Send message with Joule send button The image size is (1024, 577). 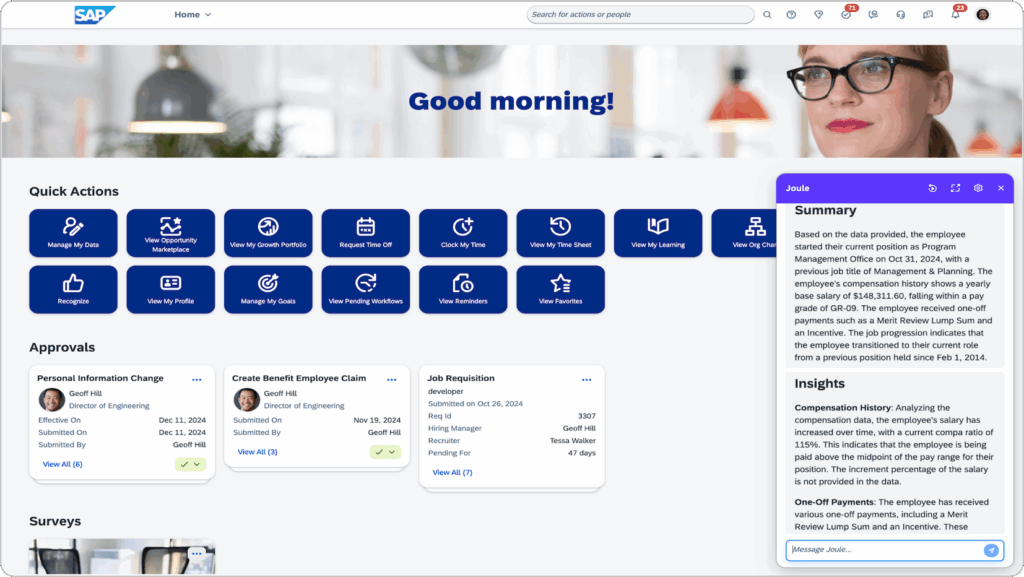click(x=991, y=550)
